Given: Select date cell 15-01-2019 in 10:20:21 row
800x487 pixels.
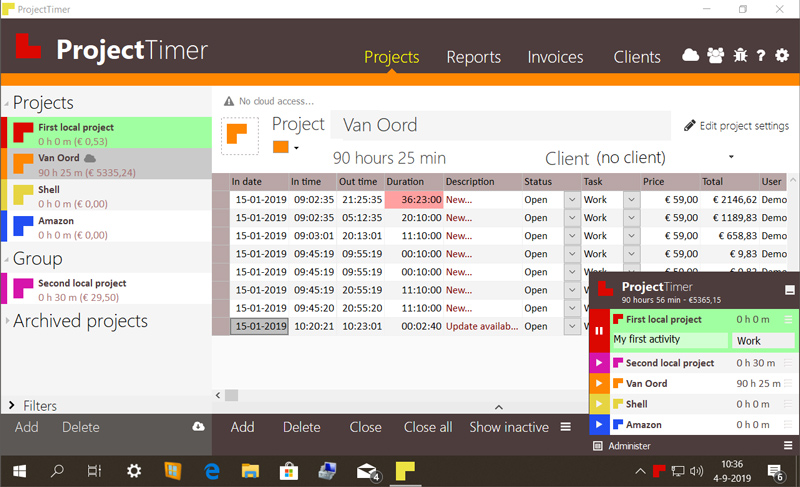Looking at the screenshot, I should [x=260, y=326].
